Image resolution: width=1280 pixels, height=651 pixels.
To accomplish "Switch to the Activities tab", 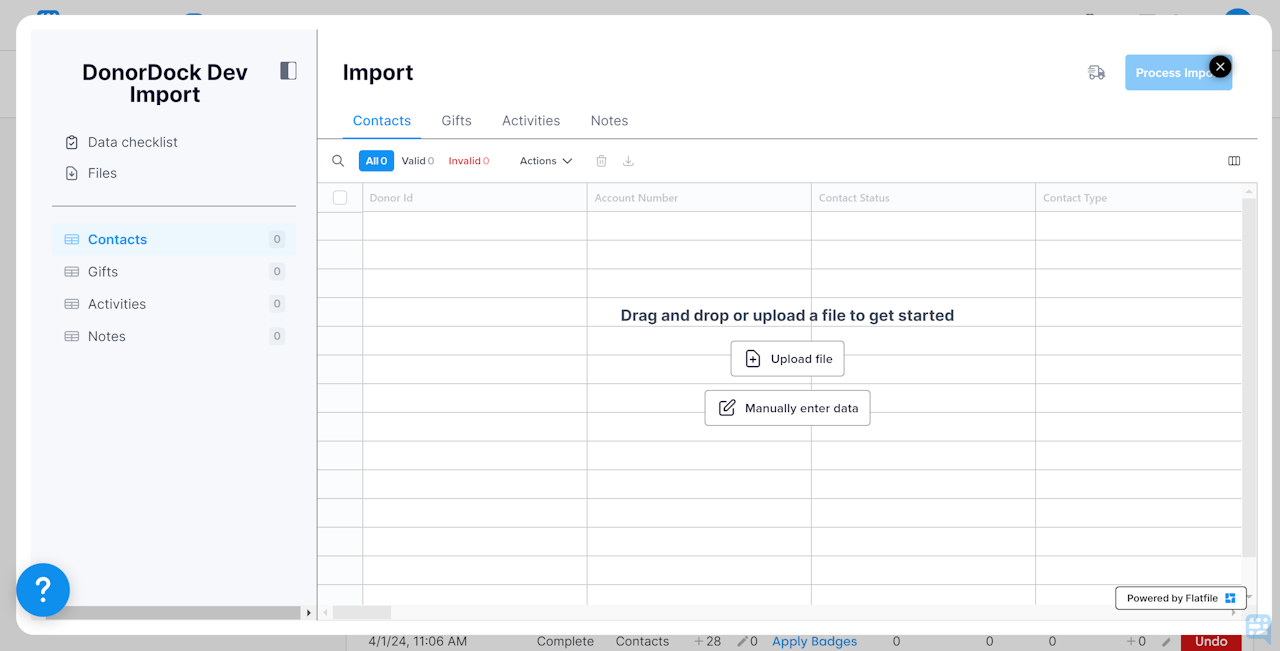I will 530,120.
